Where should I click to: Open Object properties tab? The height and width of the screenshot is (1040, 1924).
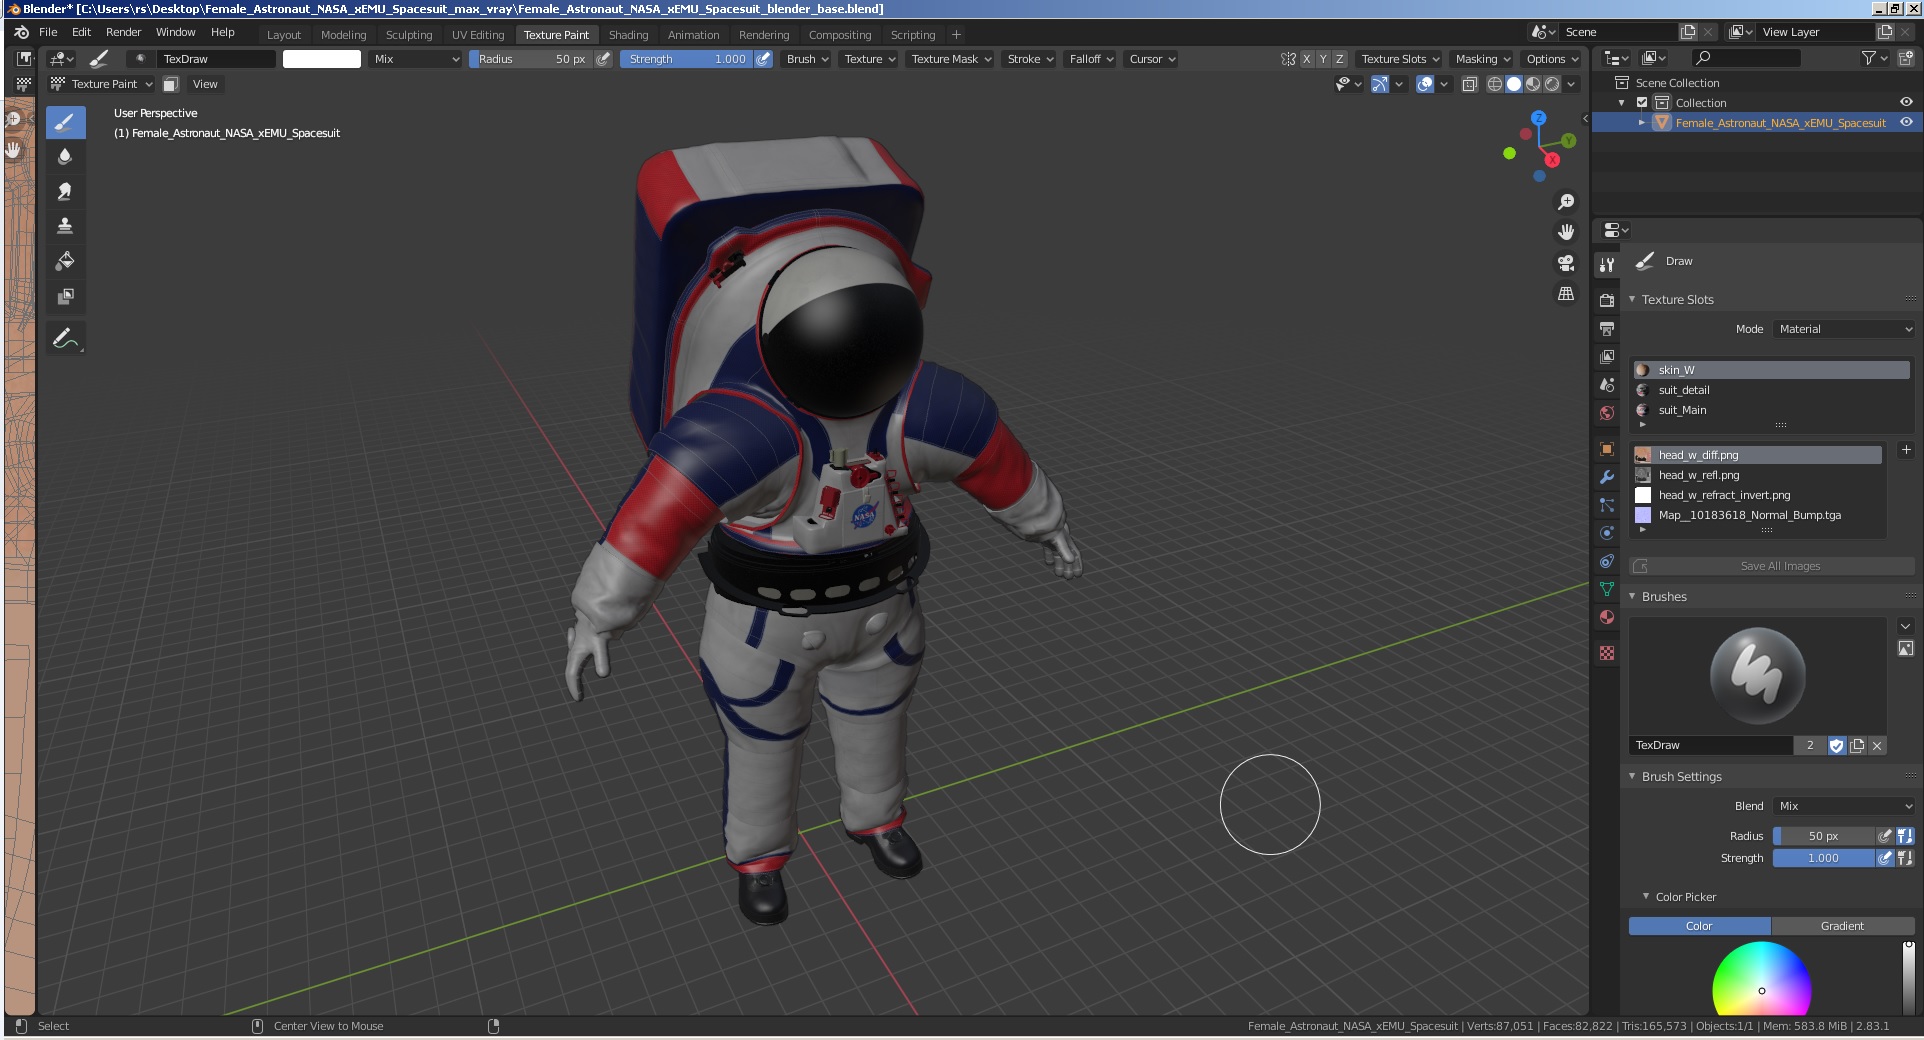click(x=1607, y=449)
